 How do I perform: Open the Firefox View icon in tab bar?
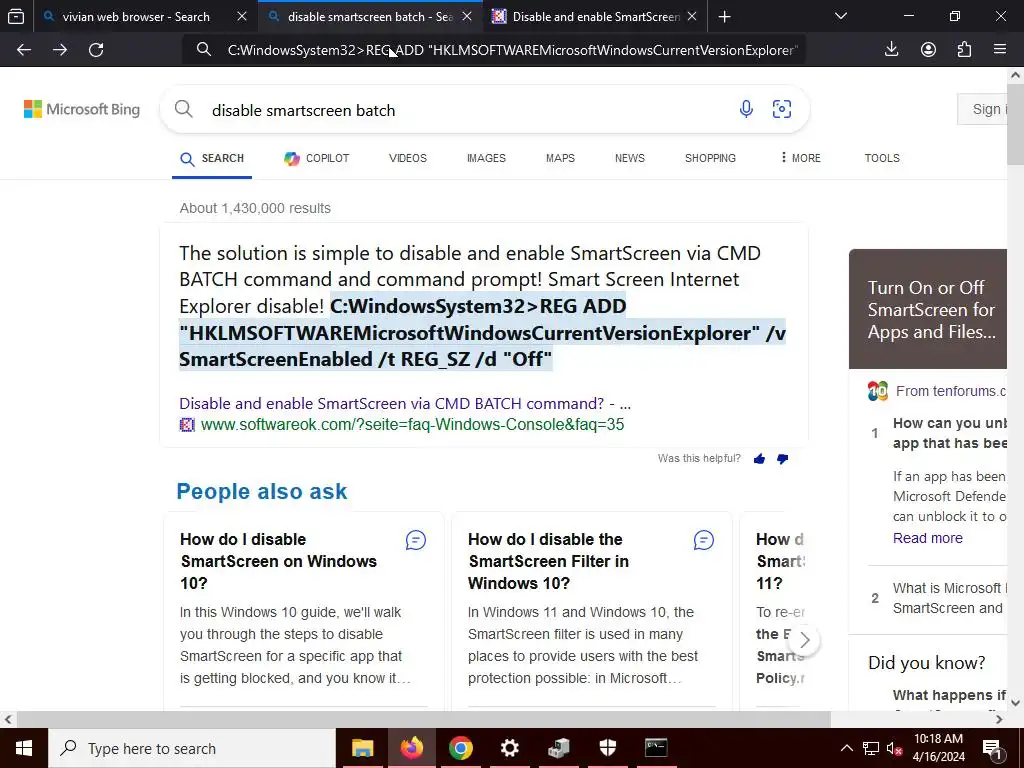point(16,16)
